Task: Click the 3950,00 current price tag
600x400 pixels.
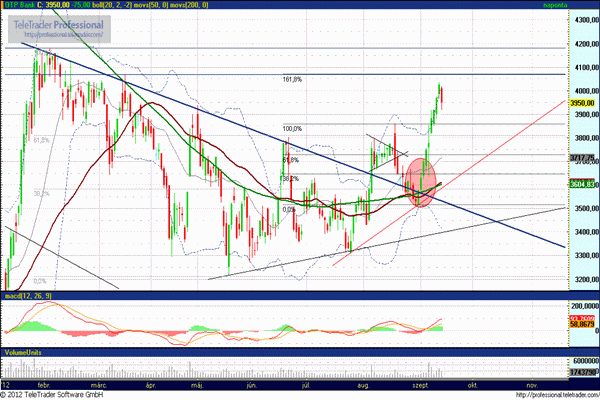Action: point(554,102)
